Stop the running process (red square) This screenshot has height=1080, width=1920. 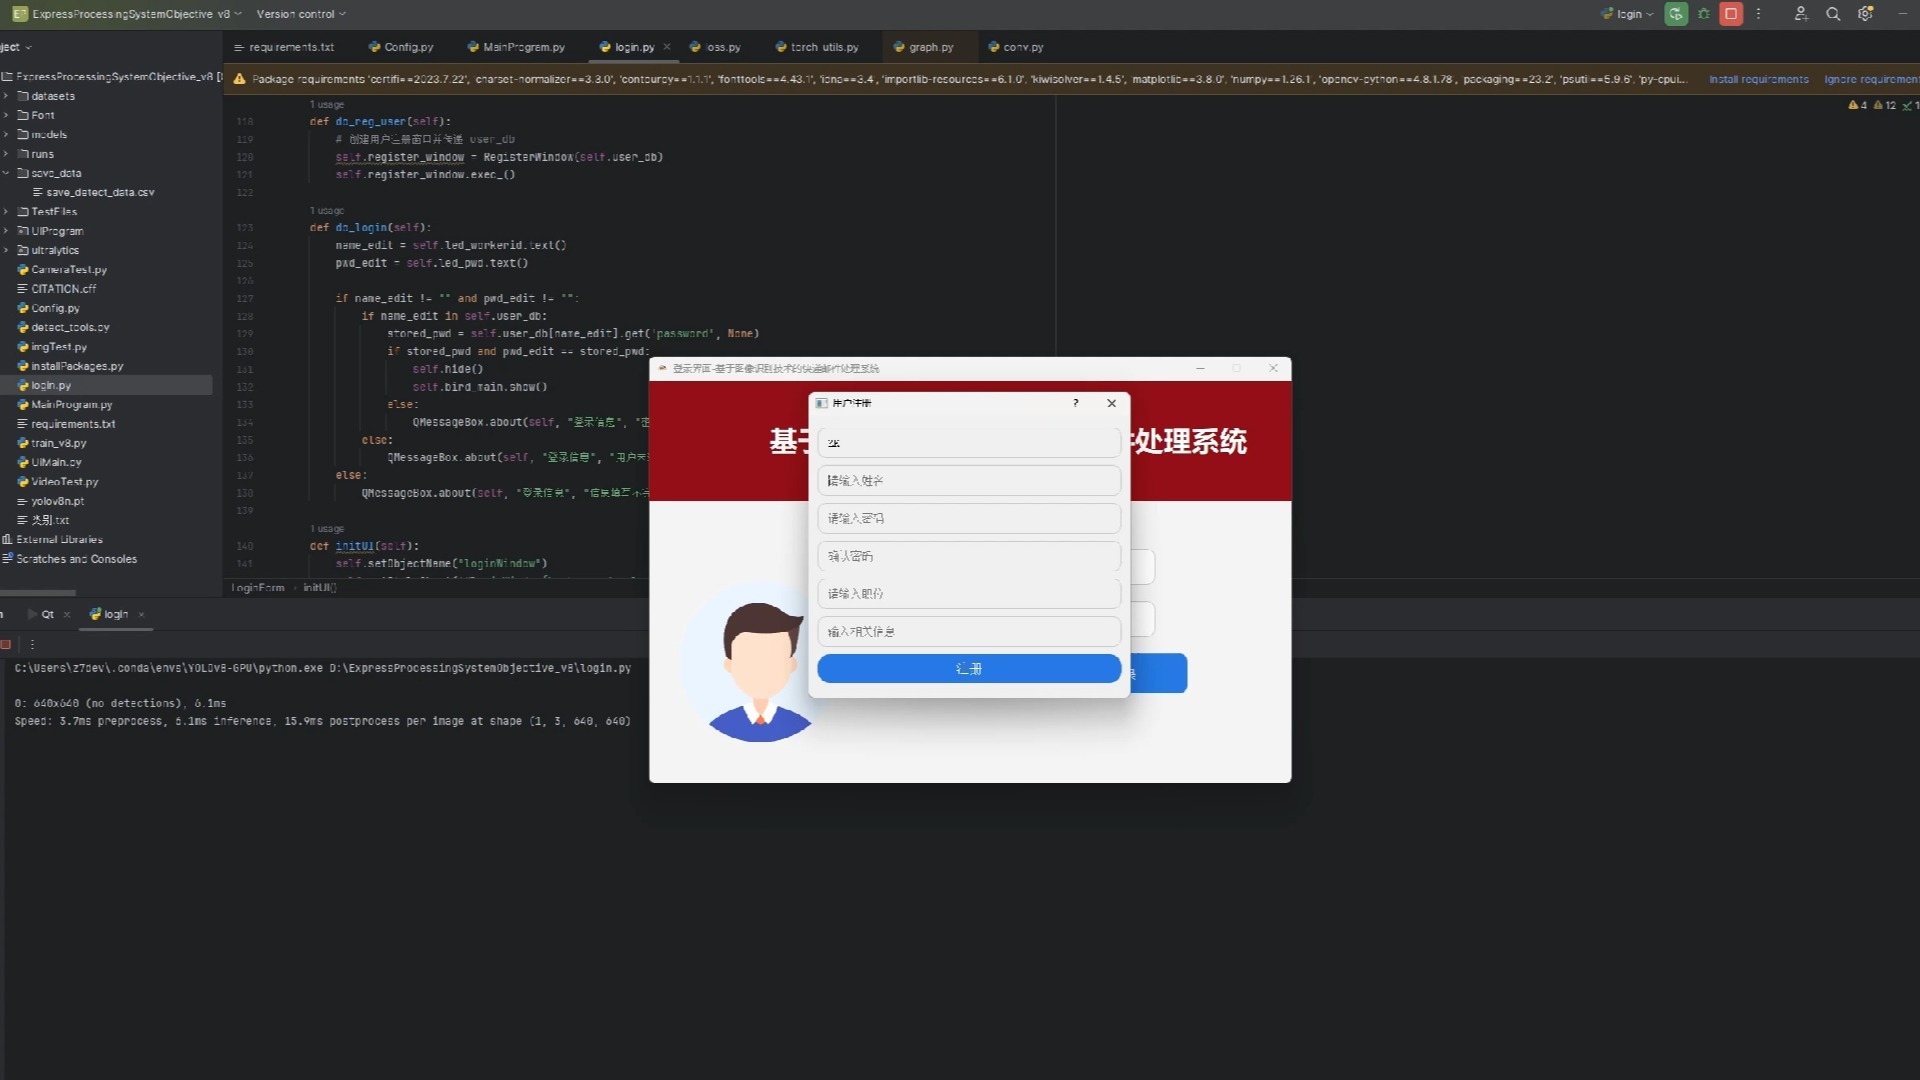click(1731, 14)
